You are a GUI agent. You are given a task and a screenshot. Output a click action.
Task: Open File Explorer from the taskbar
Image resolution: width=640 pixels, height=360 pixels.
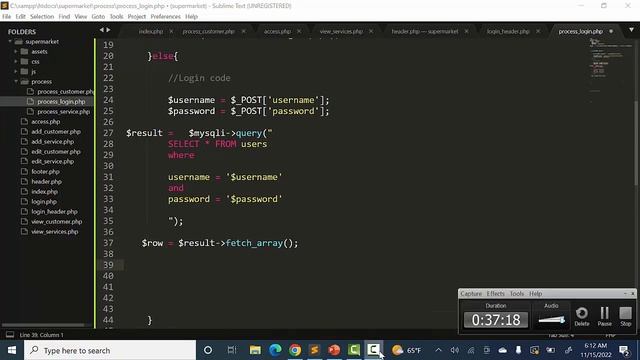tap(255, 350)
